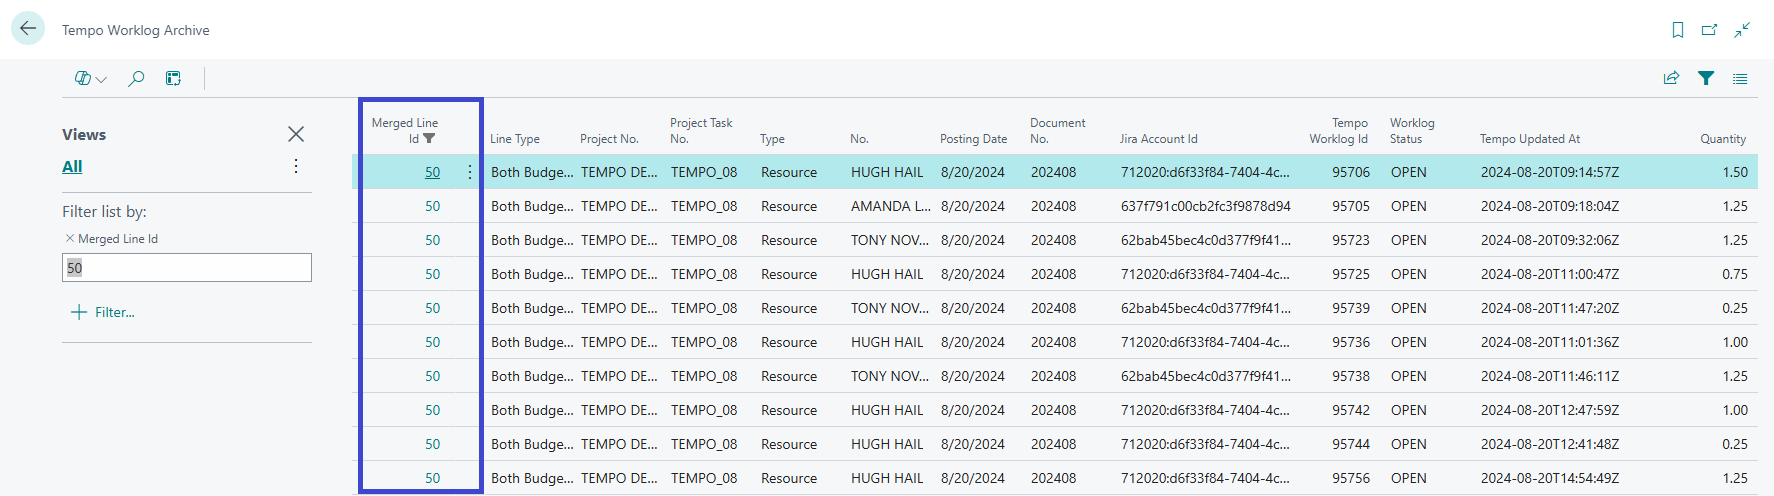Click the search magnifier icon
This screenshot has height=496, width=1774.
click(136, 78)
